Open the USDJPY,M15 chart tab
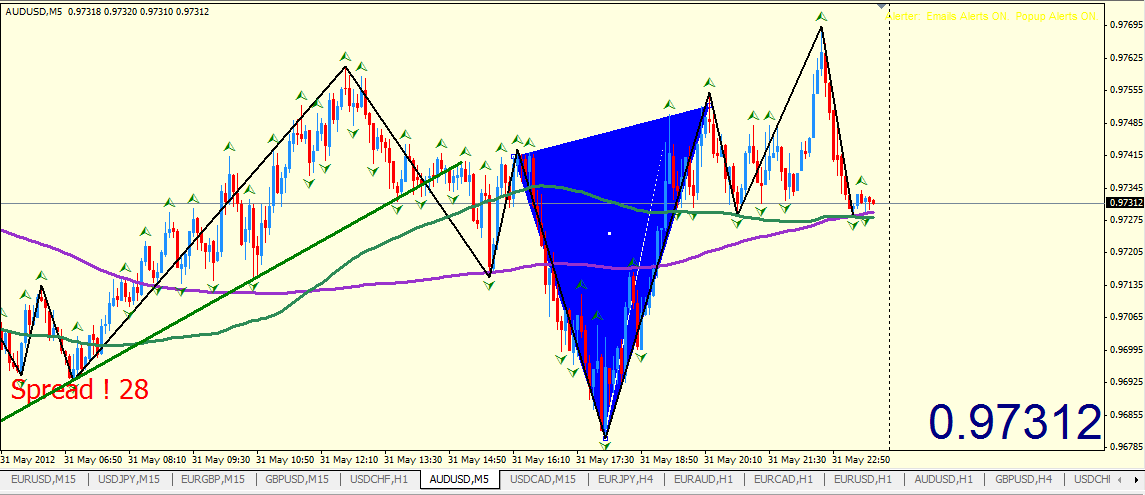This screenshot has height=495, width=1145. (128, 480)
